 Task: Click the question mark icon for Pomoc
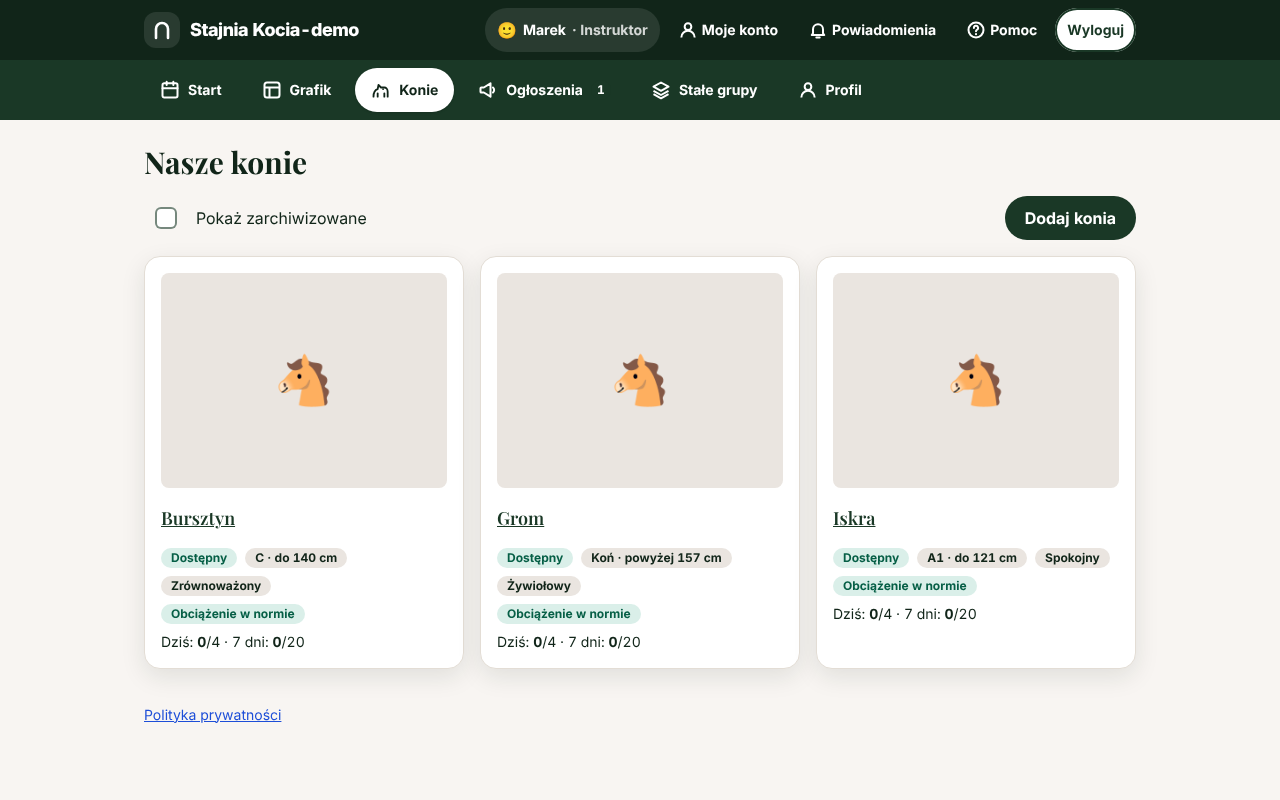coord(976,30)
